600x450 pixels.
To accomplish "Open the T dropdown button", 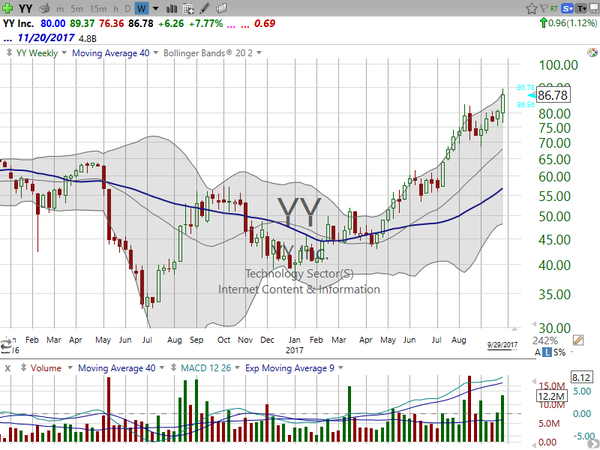I will 581,8.
